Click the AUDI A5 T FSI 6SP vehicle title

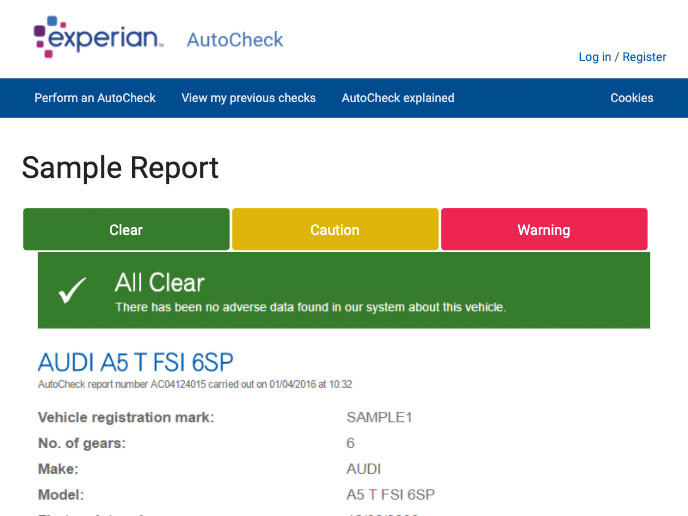[135, 362]
